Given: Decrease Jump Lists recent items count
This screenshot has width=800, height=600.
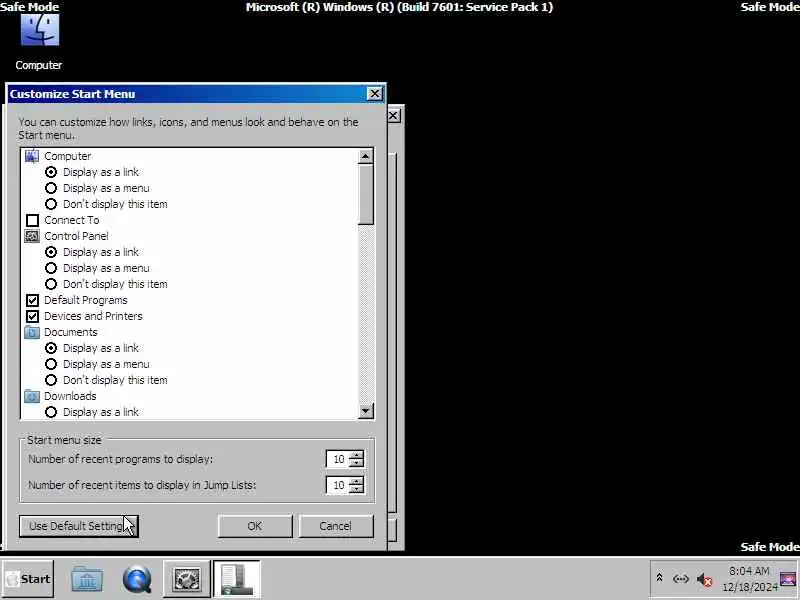Looking at the screenshot, I should tap(357, 489).
